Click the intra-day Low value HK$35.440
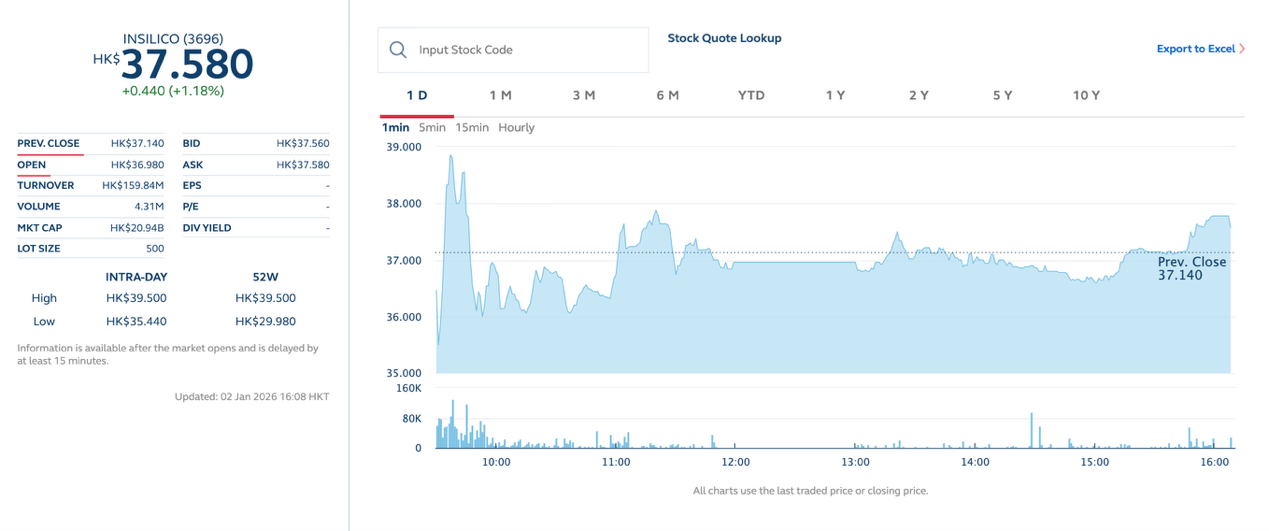1269x531 pixels. [136, 321]
